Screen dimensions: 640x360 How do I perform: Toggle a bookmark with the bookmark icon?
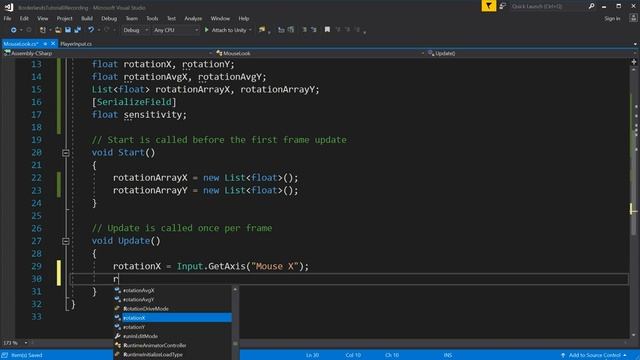[327, 30]
